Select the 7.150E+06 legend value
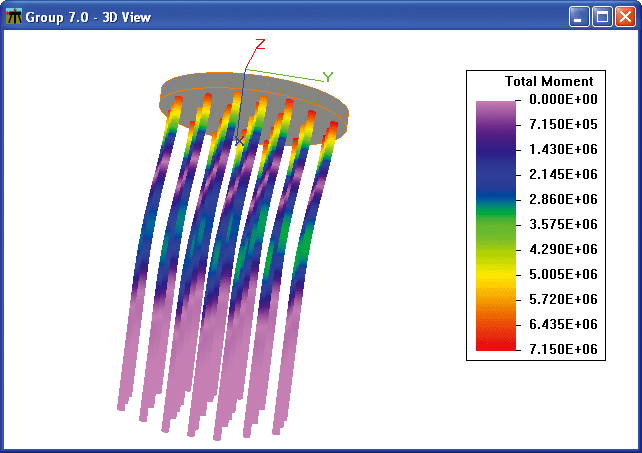The width and height of the screenshot is (642, 453). 563,349
